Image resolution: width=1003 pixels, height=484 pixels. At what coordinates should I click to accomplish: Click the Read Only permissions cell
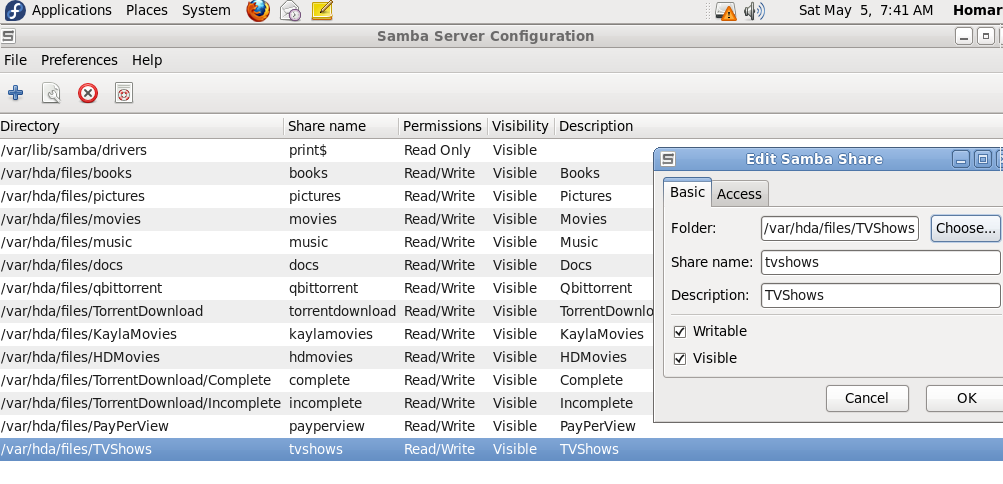coord(437,151)
